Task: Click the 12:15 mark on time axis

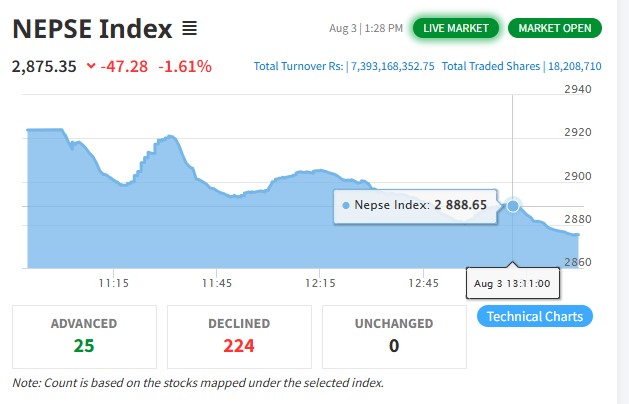Action: [x=320, y=283]
